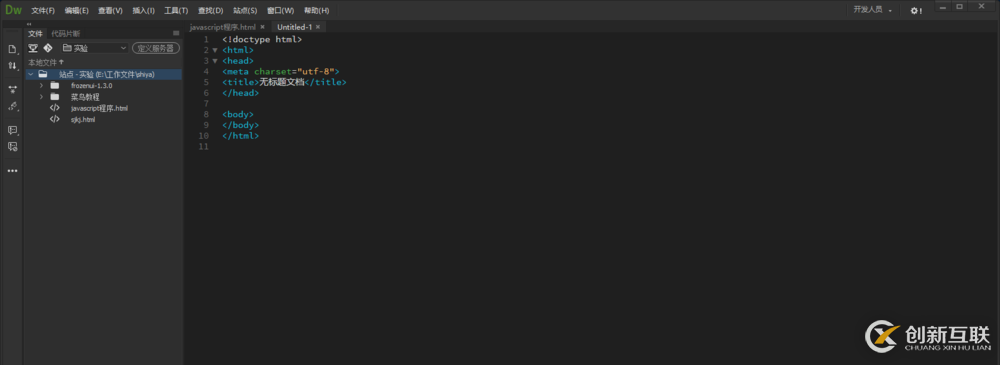Open the 编辑(E) menu

pyautogui.click(x=77, y=11)
